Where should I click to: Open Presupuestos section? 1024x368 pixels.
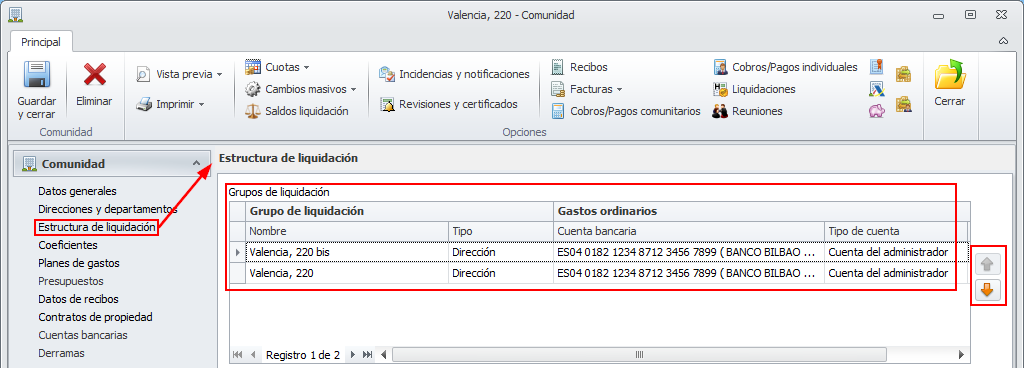pyautogui.click(x=71, y=281)
